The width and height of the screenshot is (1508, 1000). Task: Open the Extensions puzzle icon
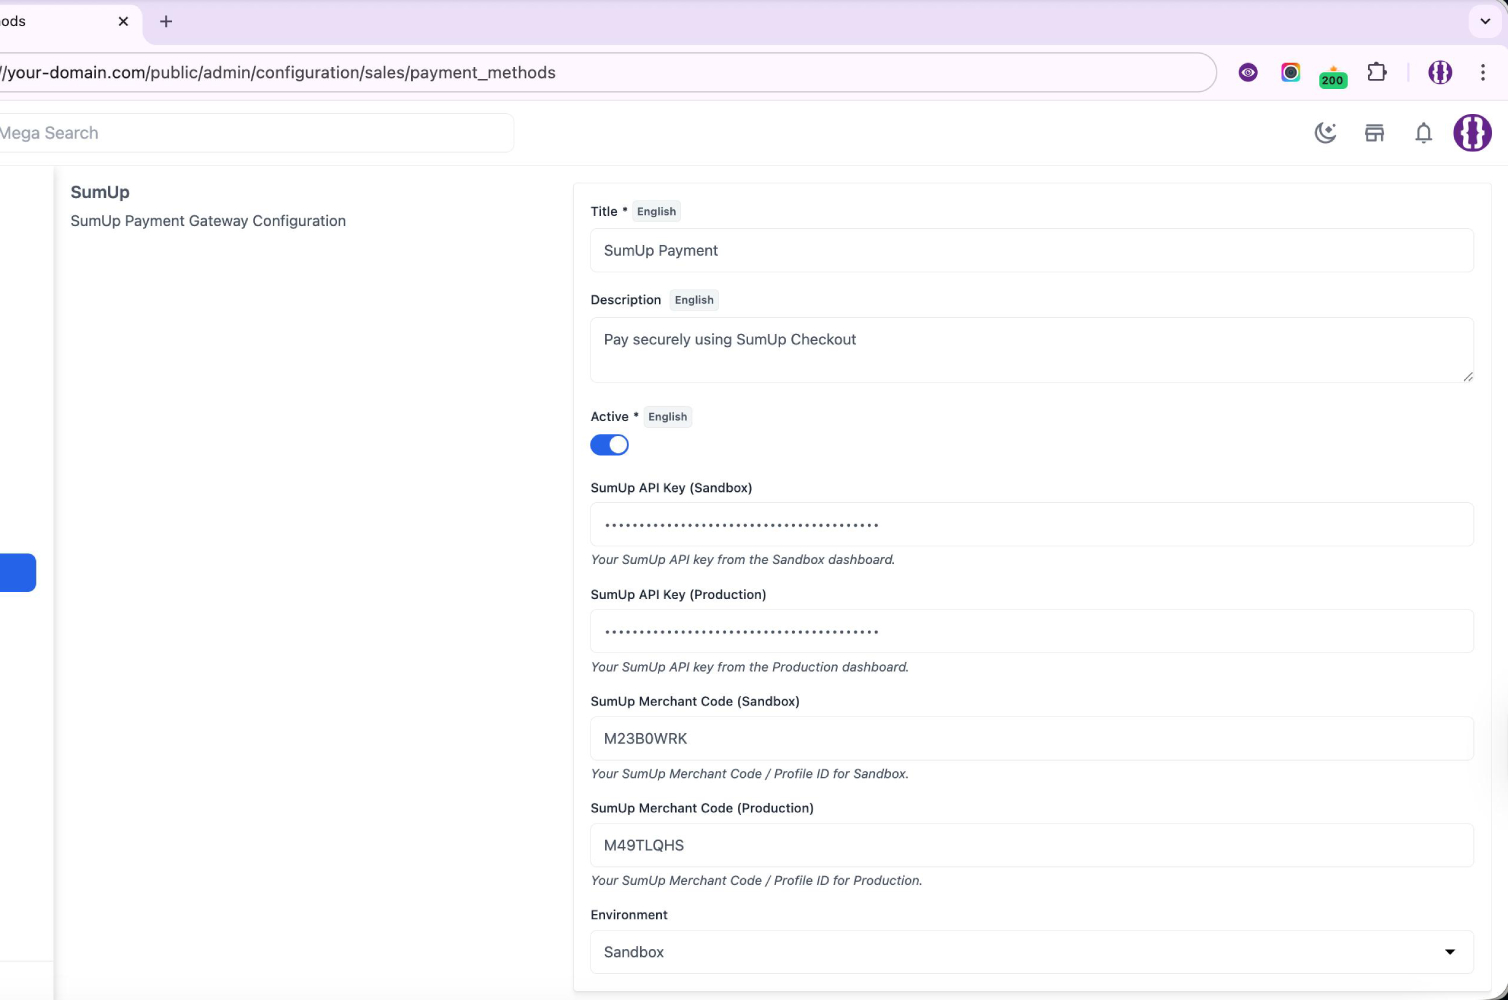point(1377,72)
